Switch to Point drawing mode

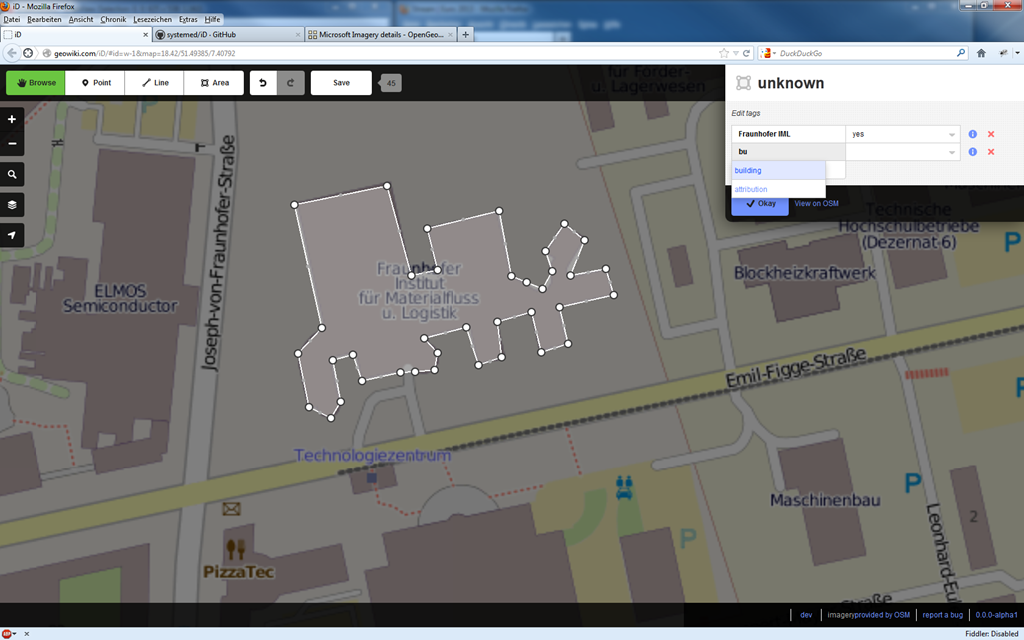pyautogui.click(x=95, y=83)
